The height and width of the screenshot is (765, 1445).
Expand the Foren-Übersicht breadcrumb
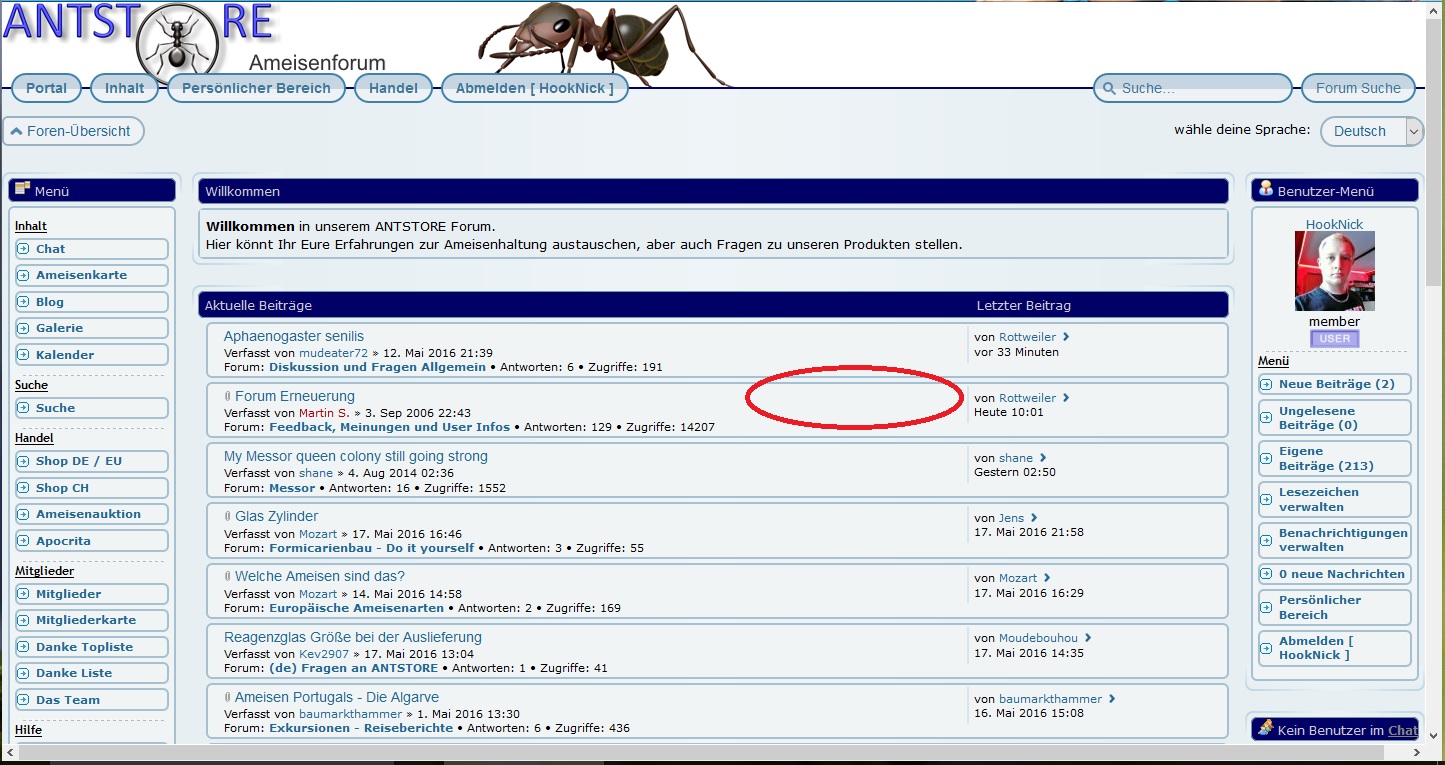[x=74, y=131]
